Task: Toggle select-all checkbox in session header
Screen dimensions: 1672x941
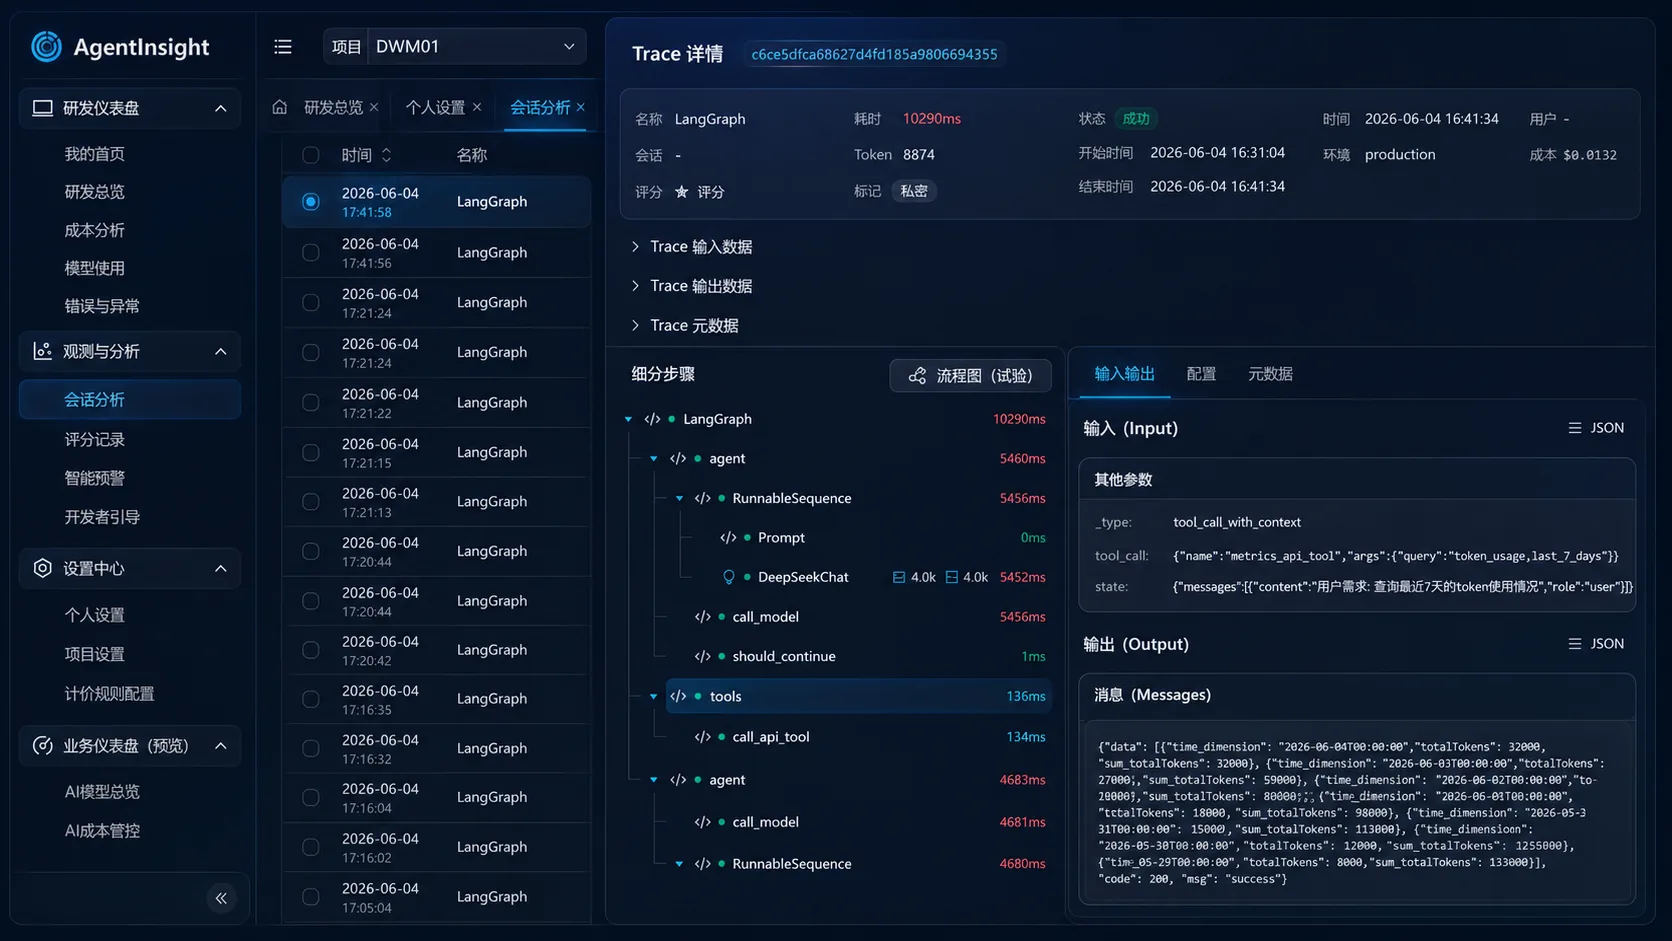Action: click(311, 155)
